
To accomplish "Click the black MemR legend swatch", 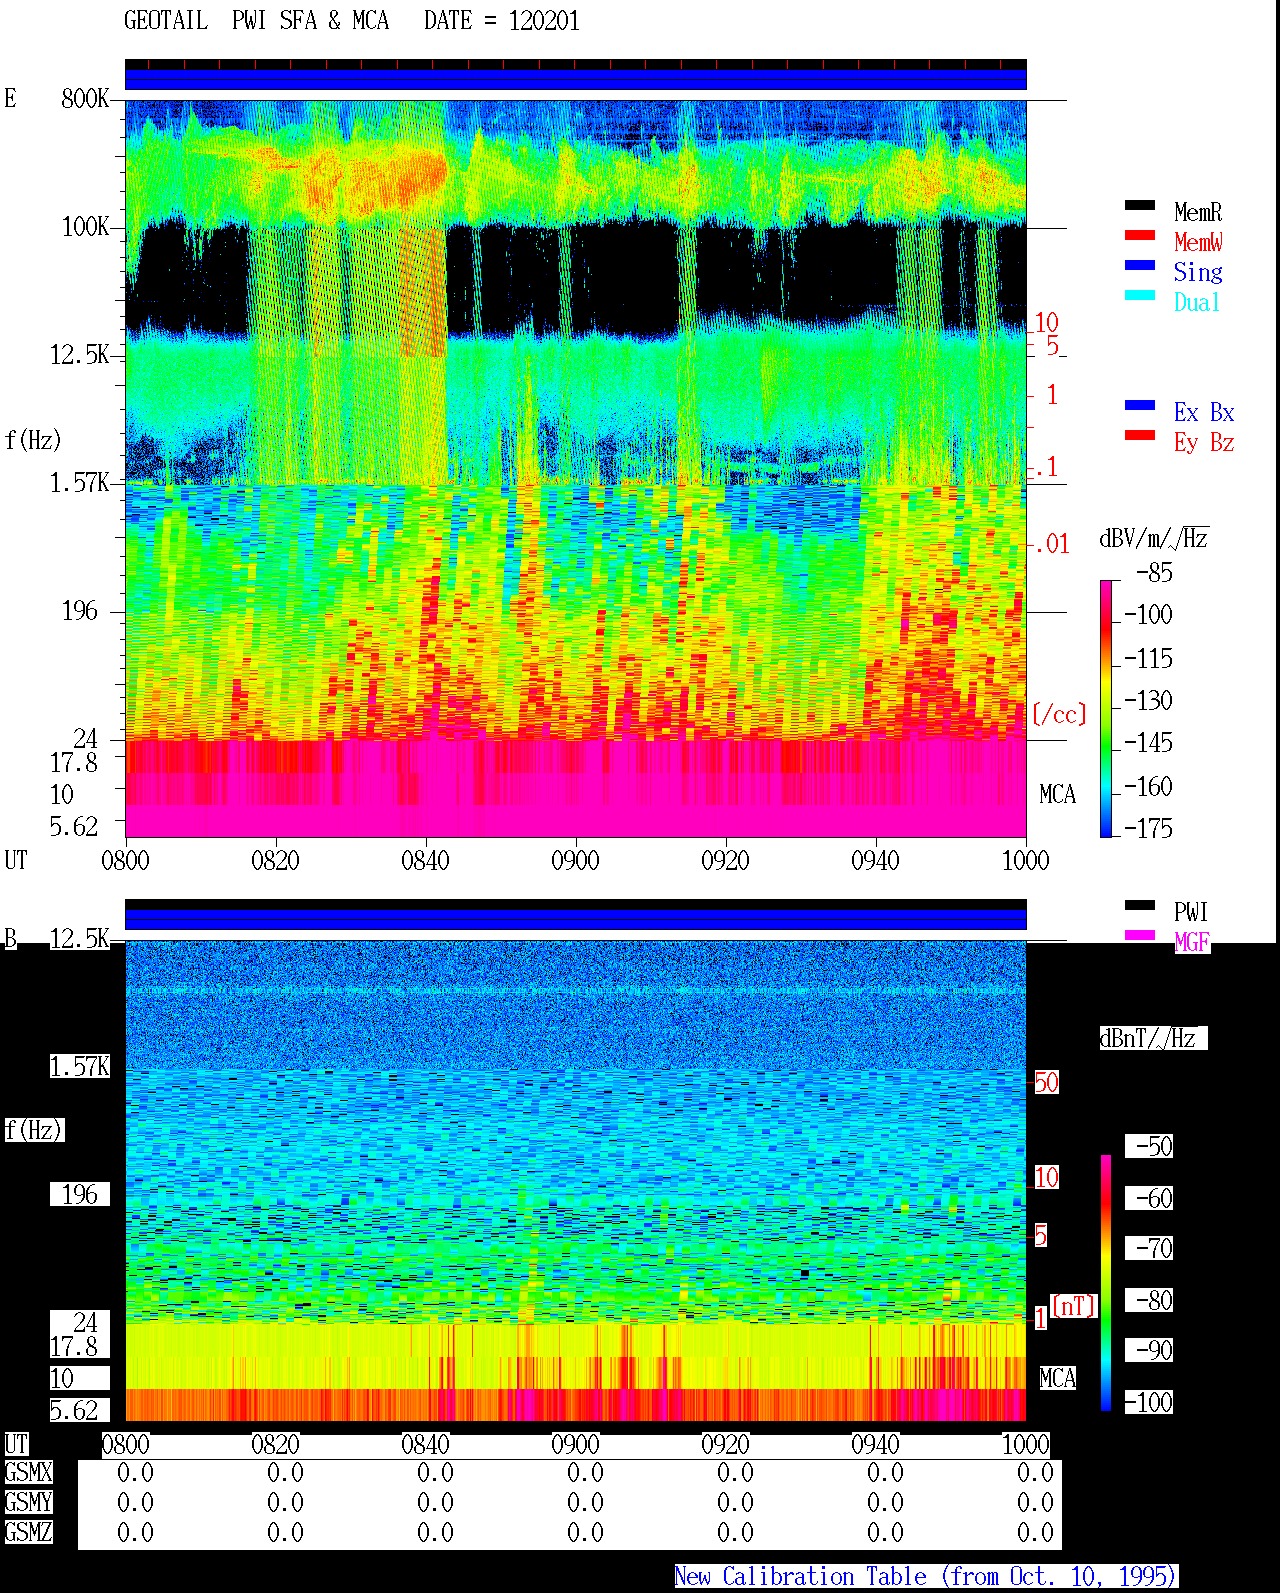I will click(x=1140, y=205).
